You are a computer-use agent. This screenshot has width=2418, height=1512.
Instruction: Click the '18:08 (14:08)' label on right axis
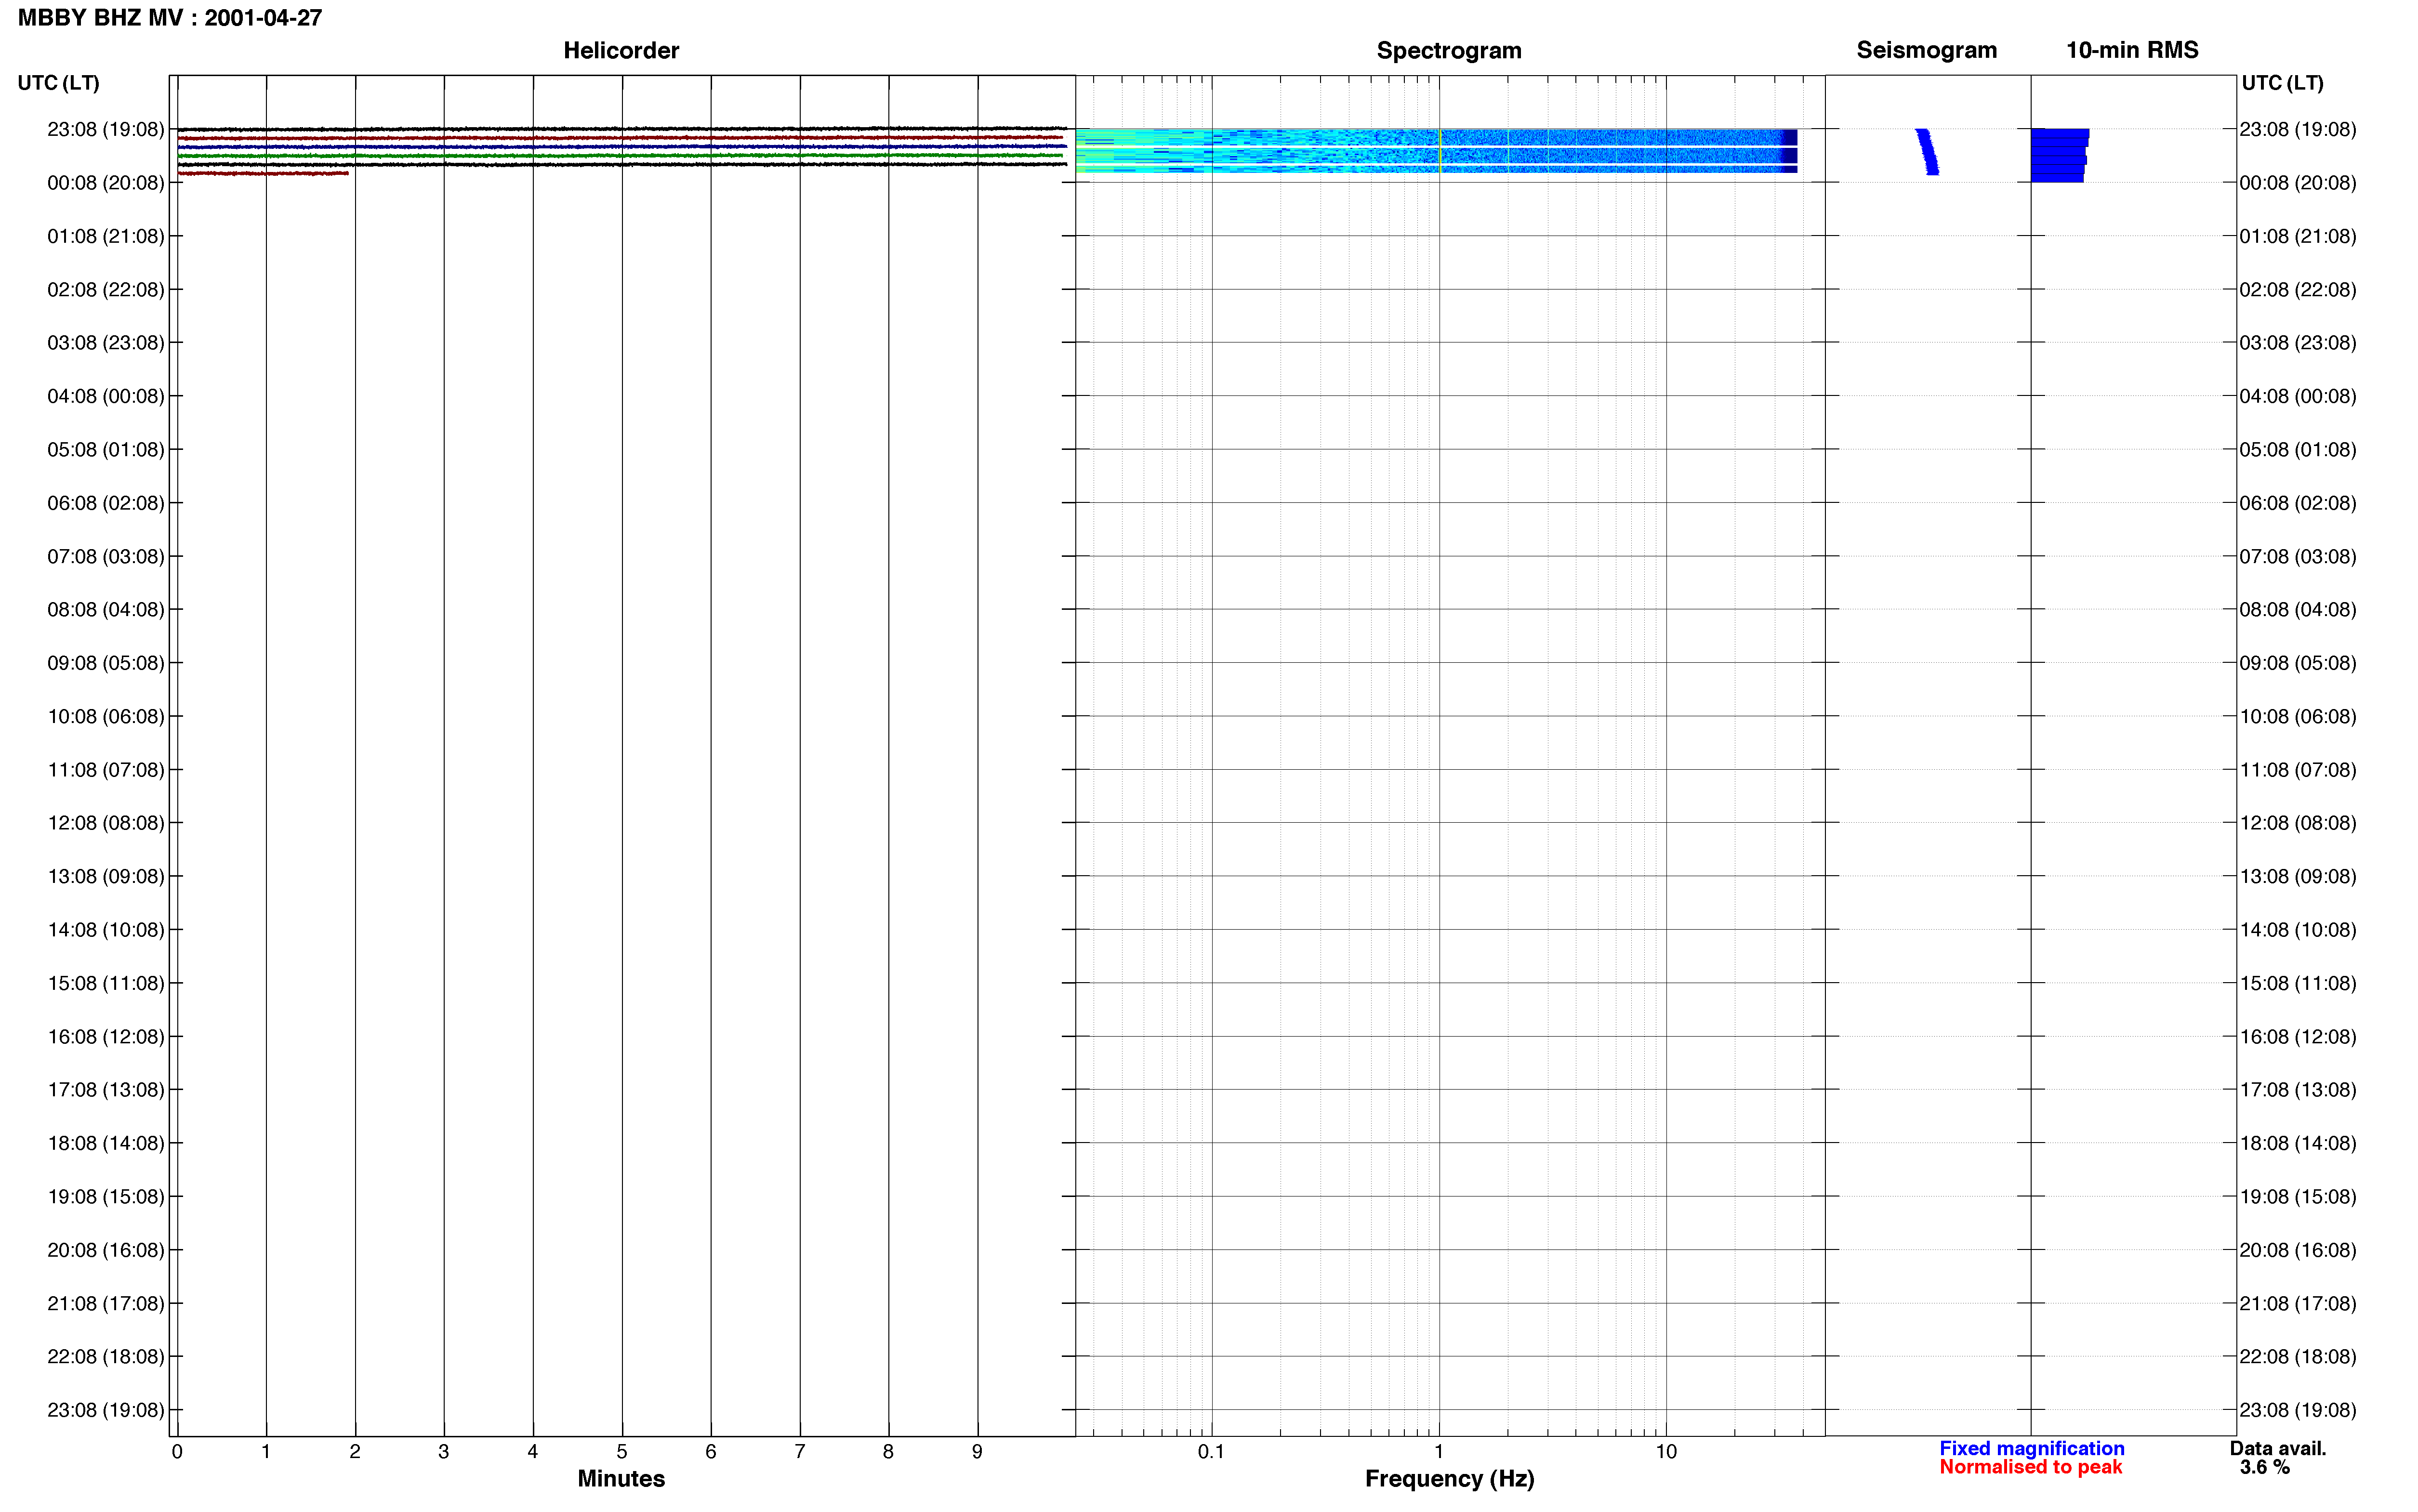click(2297, 1143)
